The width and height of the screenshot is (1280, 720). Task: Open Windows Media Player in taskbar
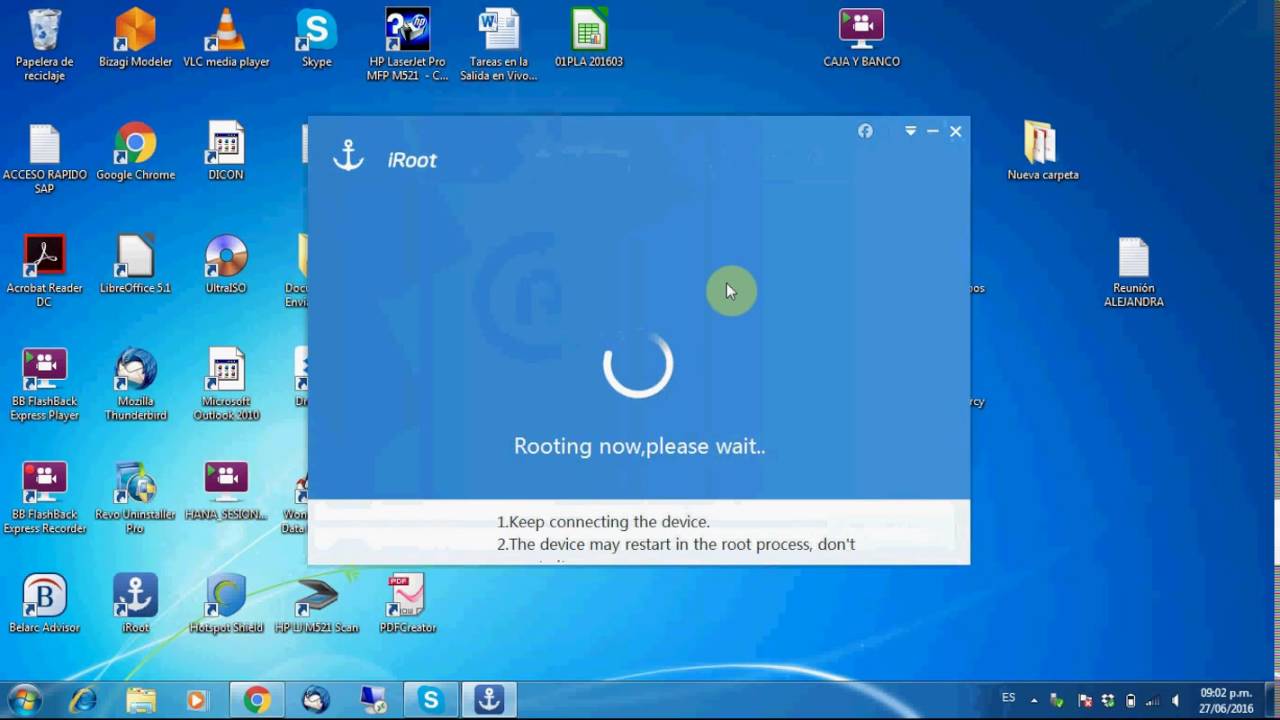coord(197,700)
